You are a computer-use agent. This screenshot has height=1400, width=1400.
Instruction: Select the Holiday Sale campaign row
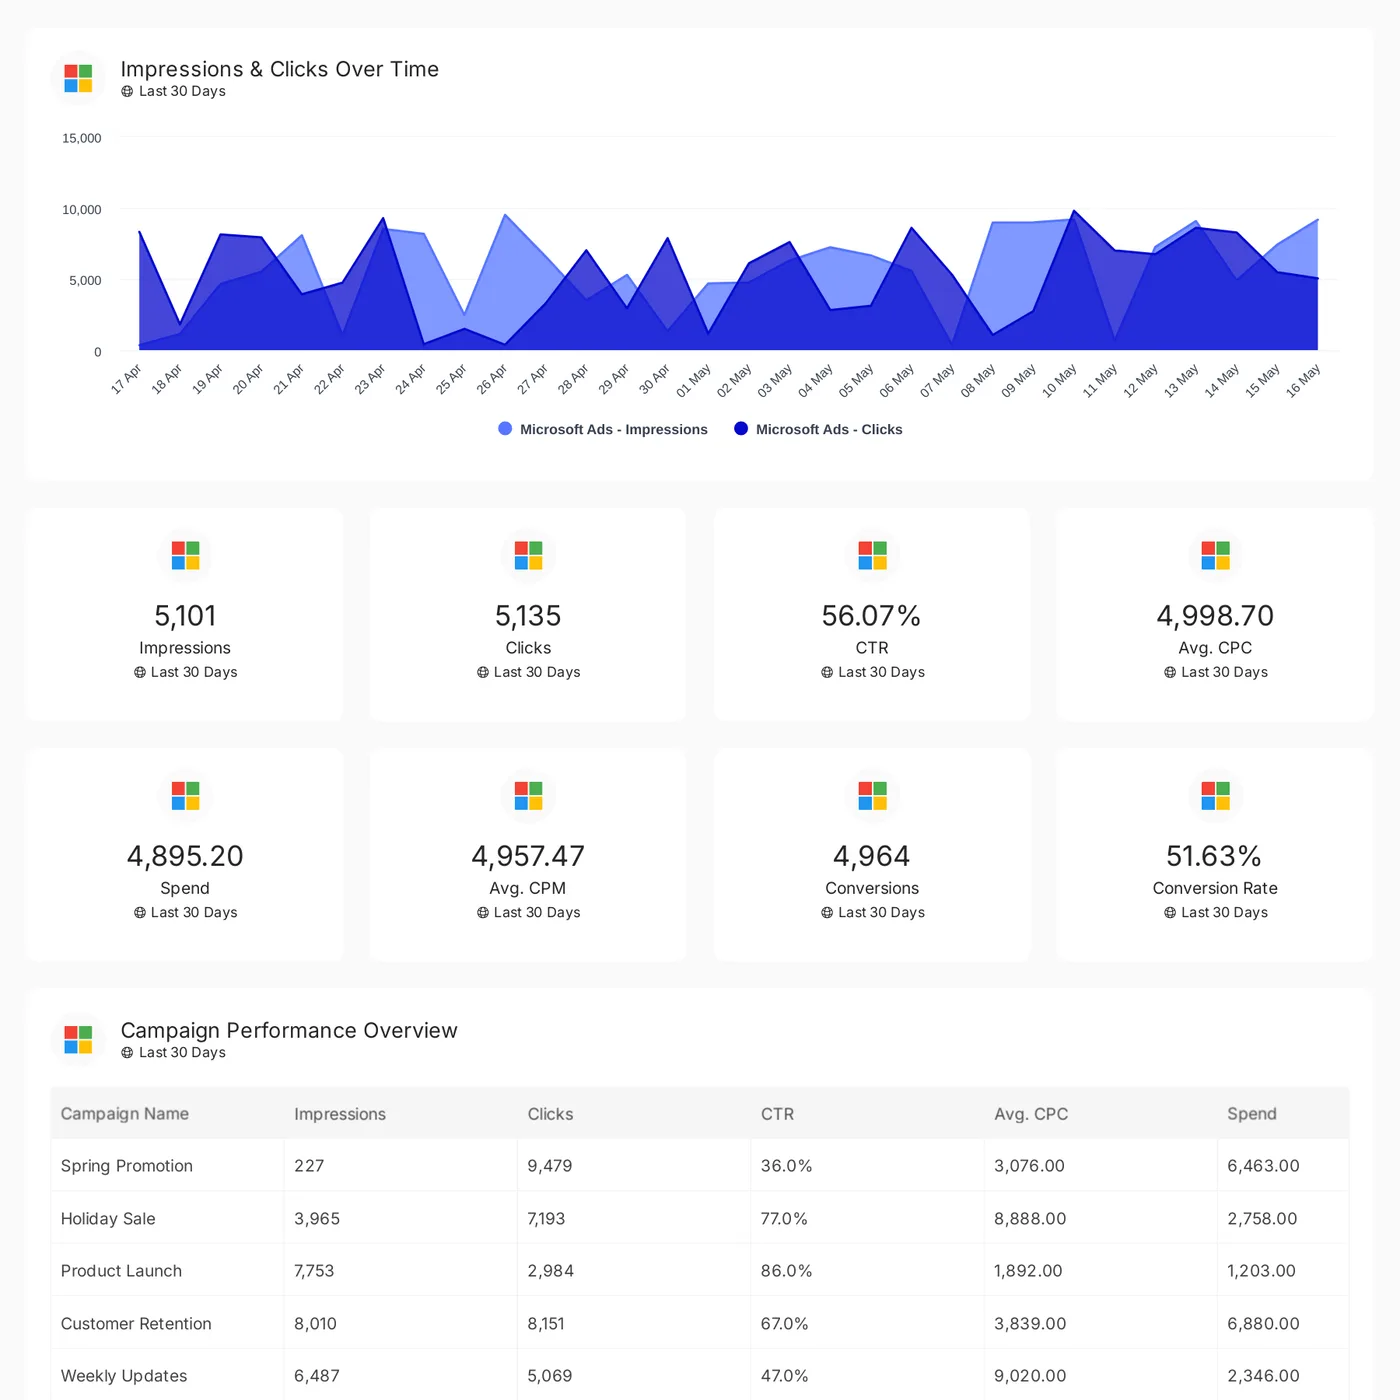click(x=700, y=1219)
